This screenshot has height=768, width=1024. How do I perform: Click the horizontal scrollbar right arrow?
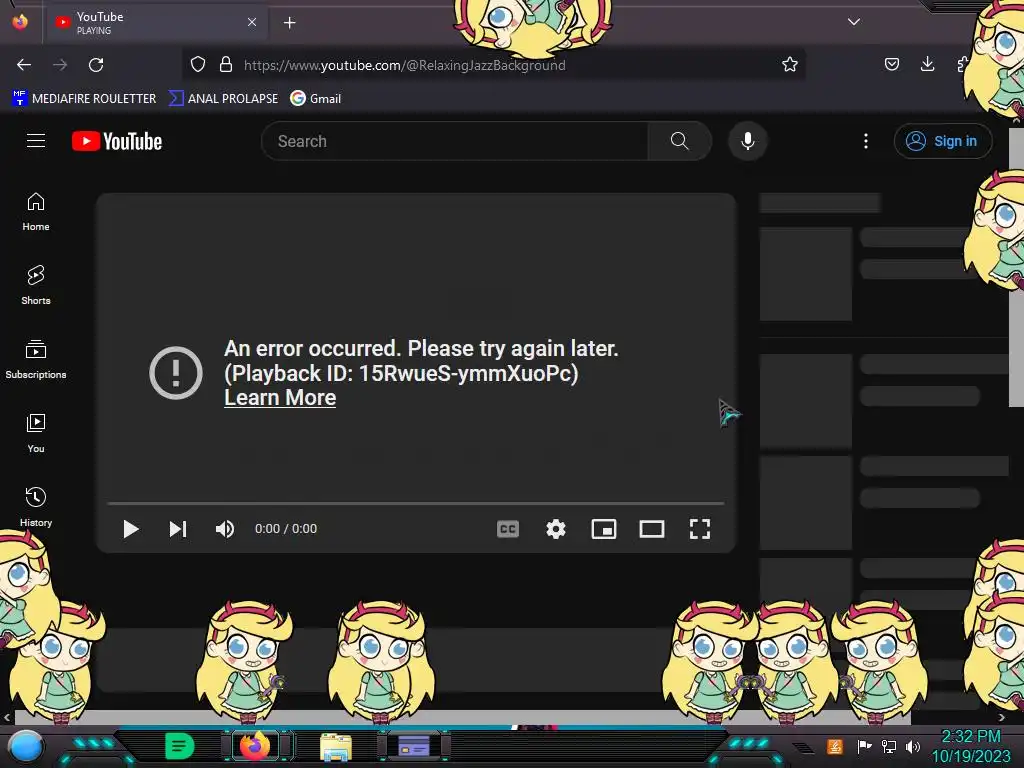1001,718
